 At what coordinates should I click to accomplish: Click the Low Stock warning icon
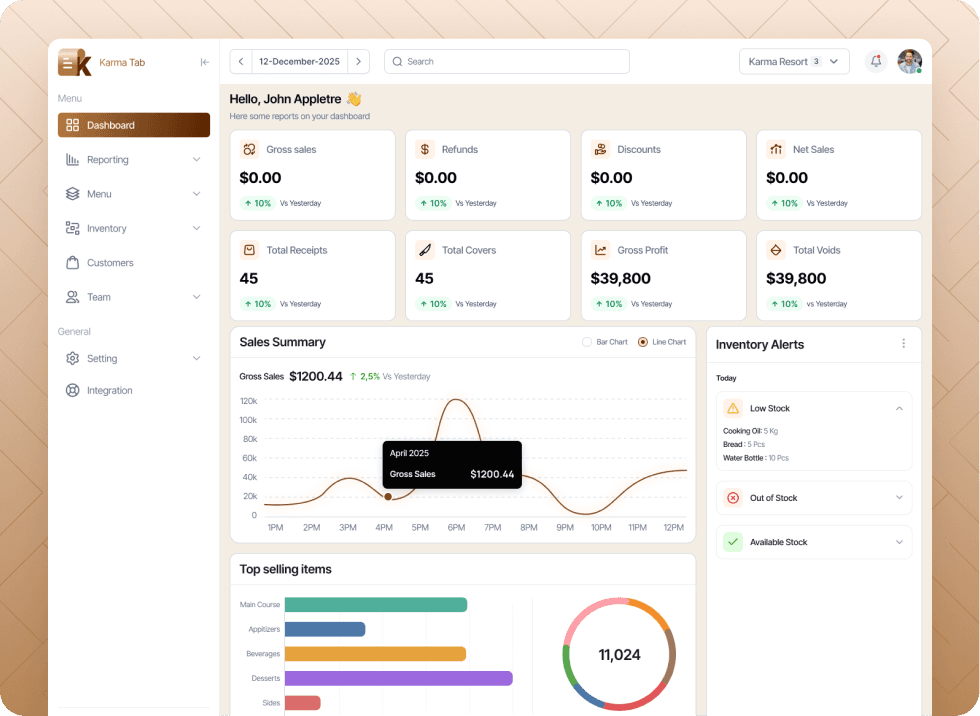click(x=733, y=408)
